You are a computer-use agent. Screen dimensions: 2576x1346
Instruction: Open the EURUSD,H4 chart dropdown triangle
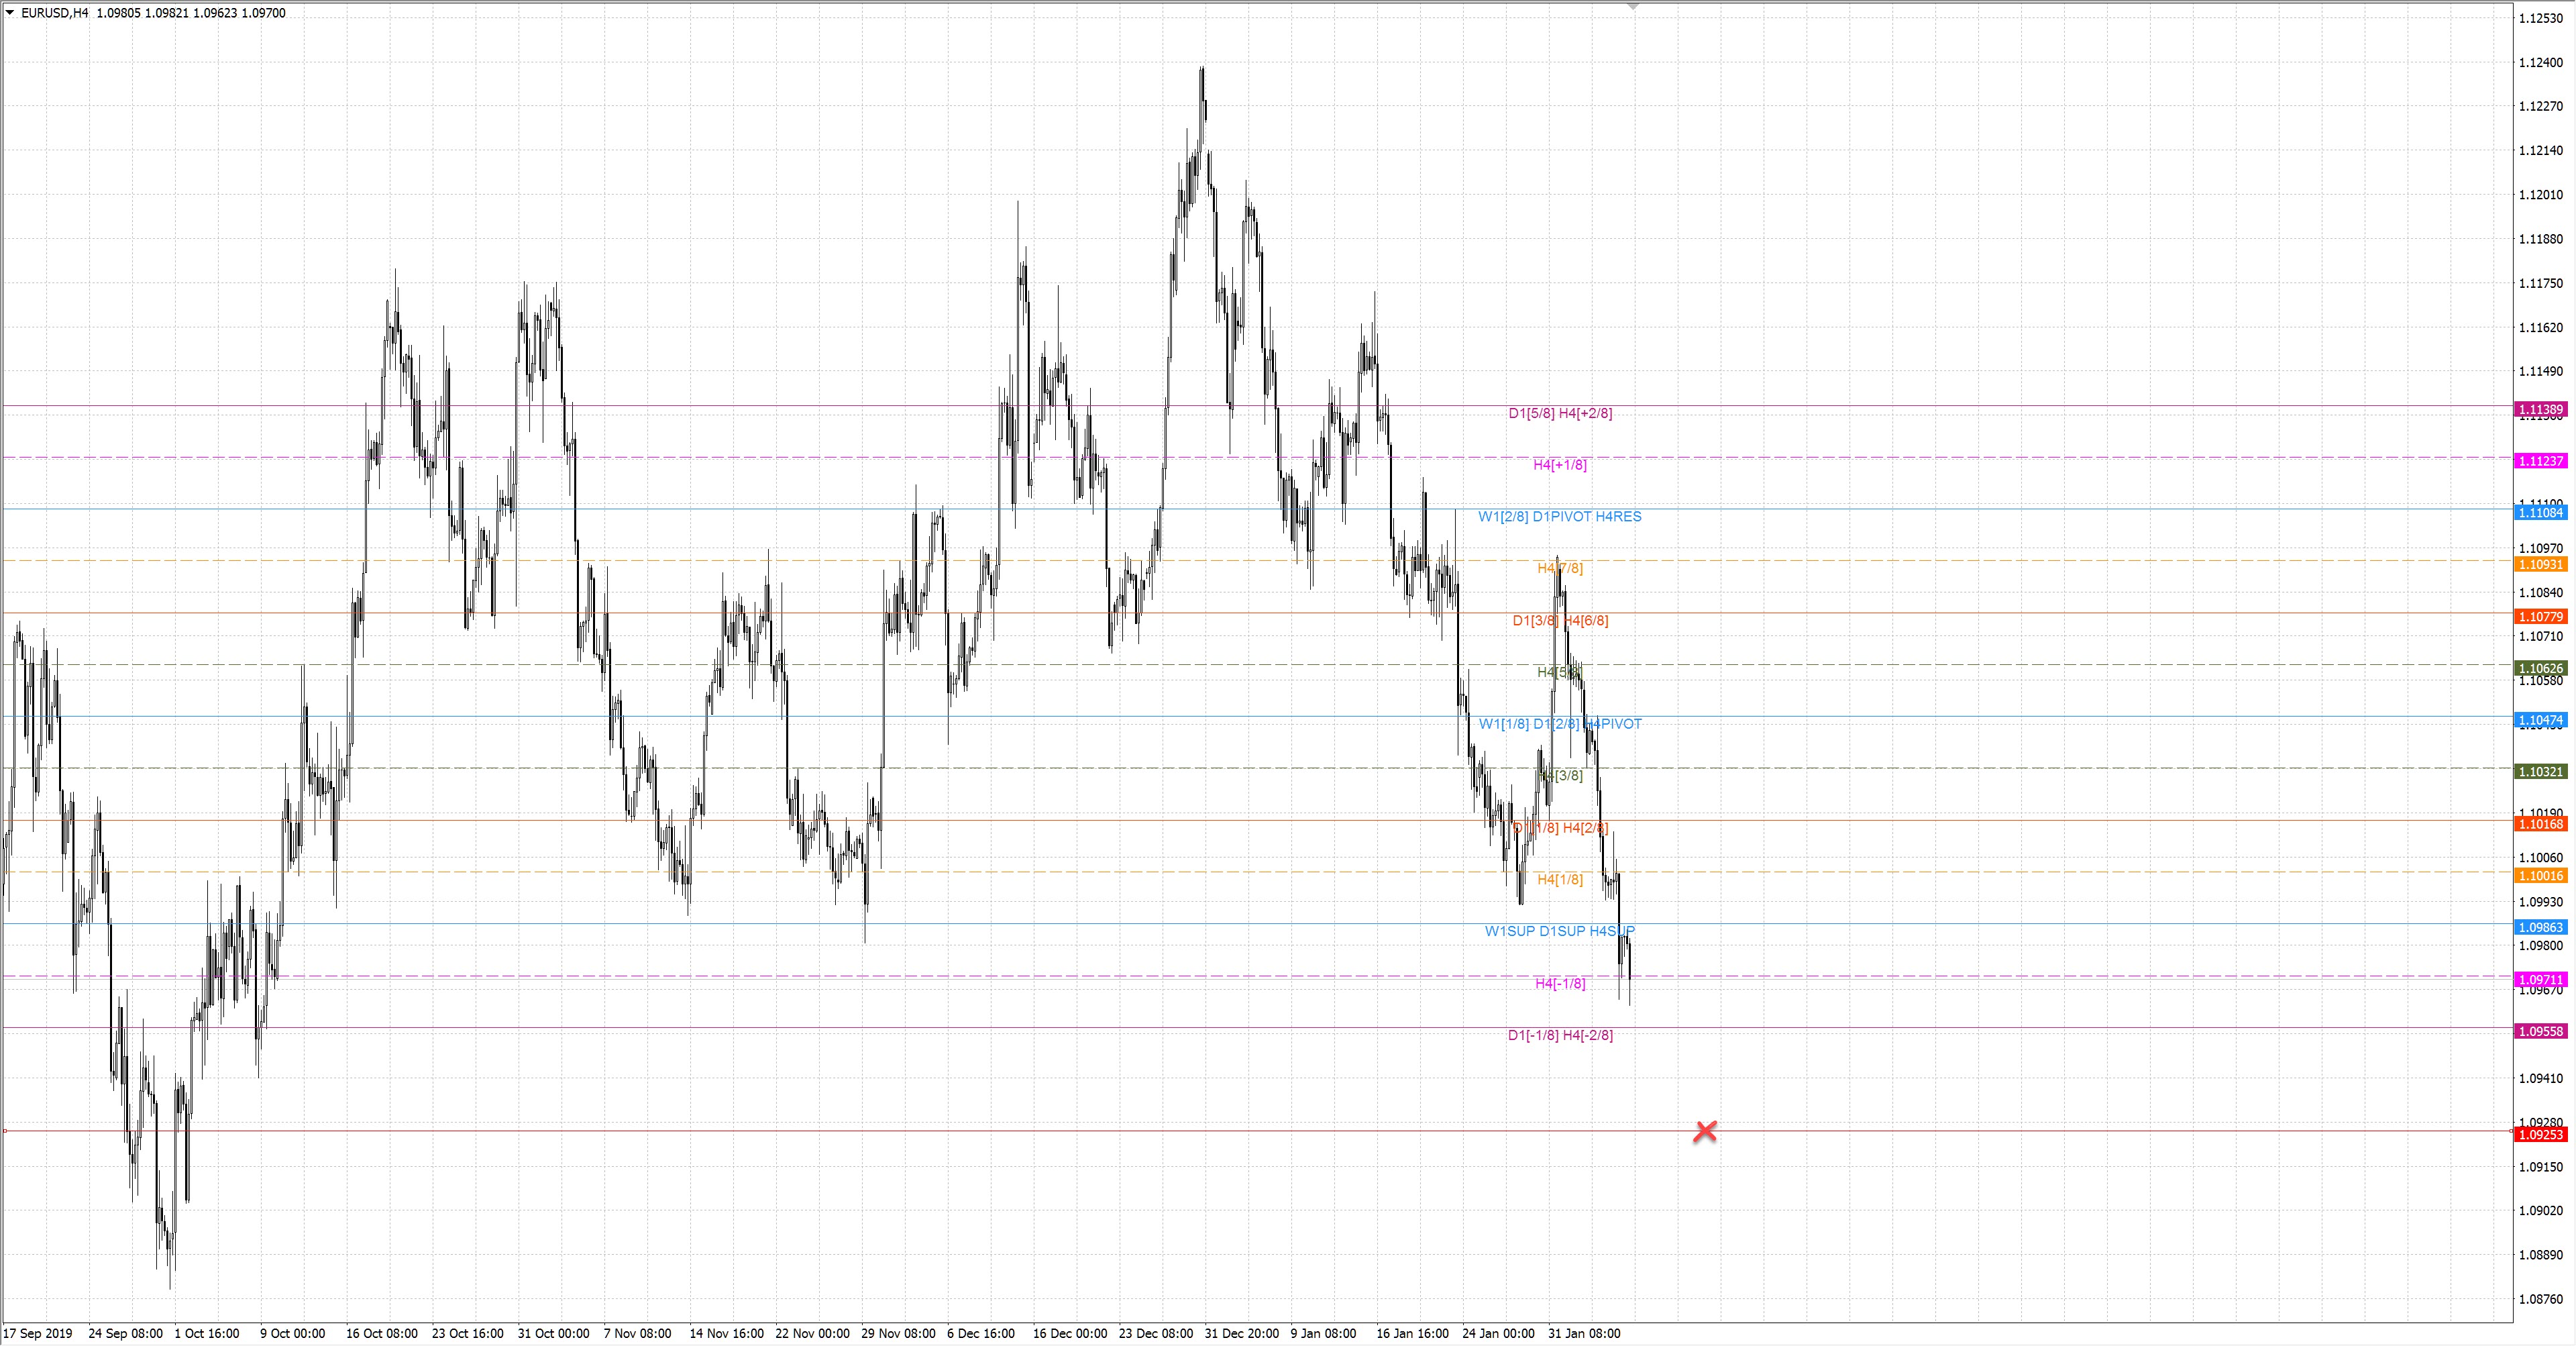click(10, 13)
